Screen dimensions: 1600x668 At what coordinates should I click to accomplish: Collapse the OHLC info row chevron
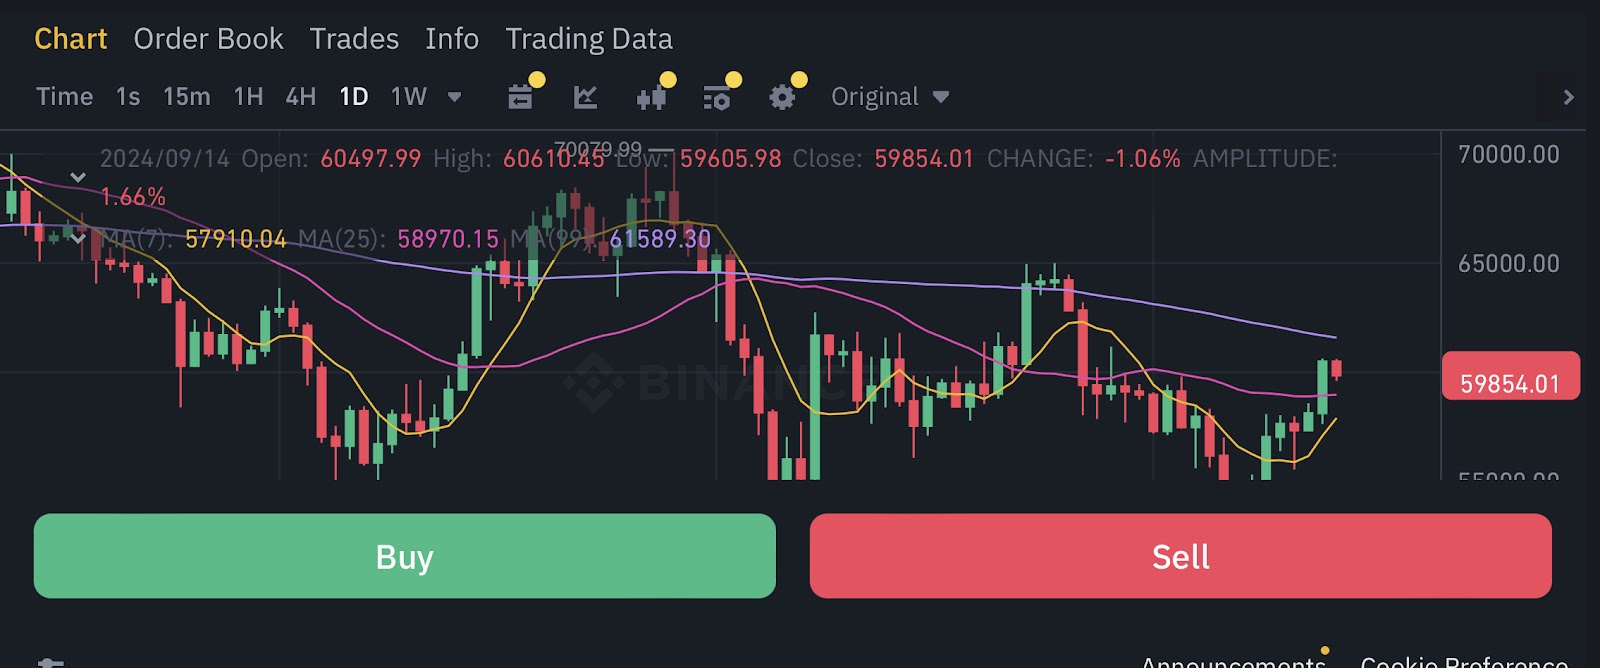[x=78, y=174]
